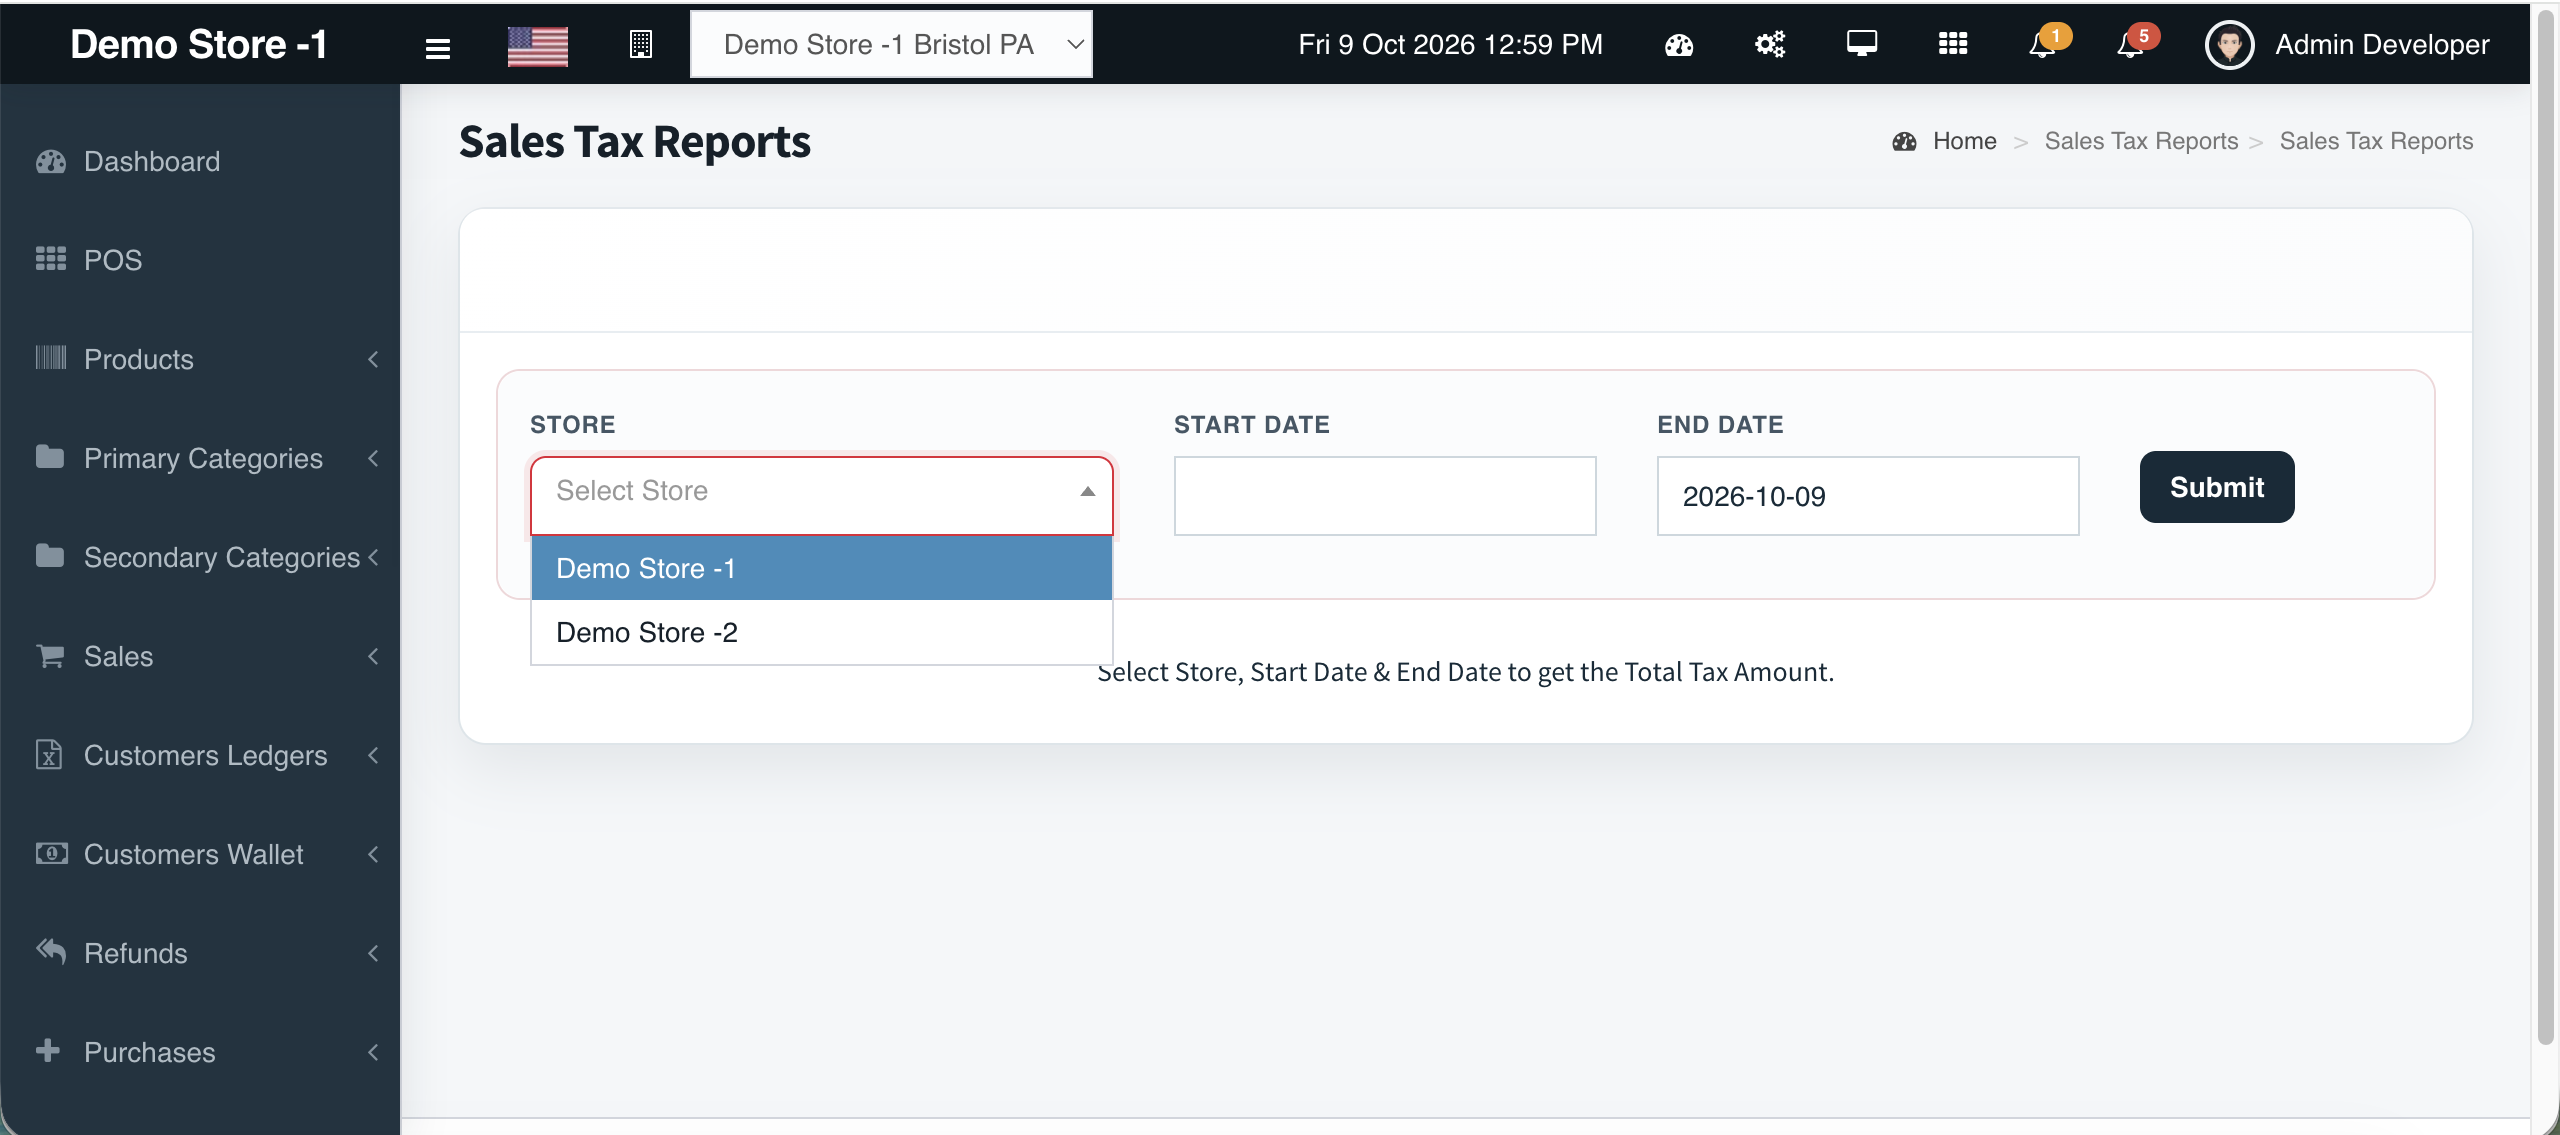Click the US flag language icon

538,46
